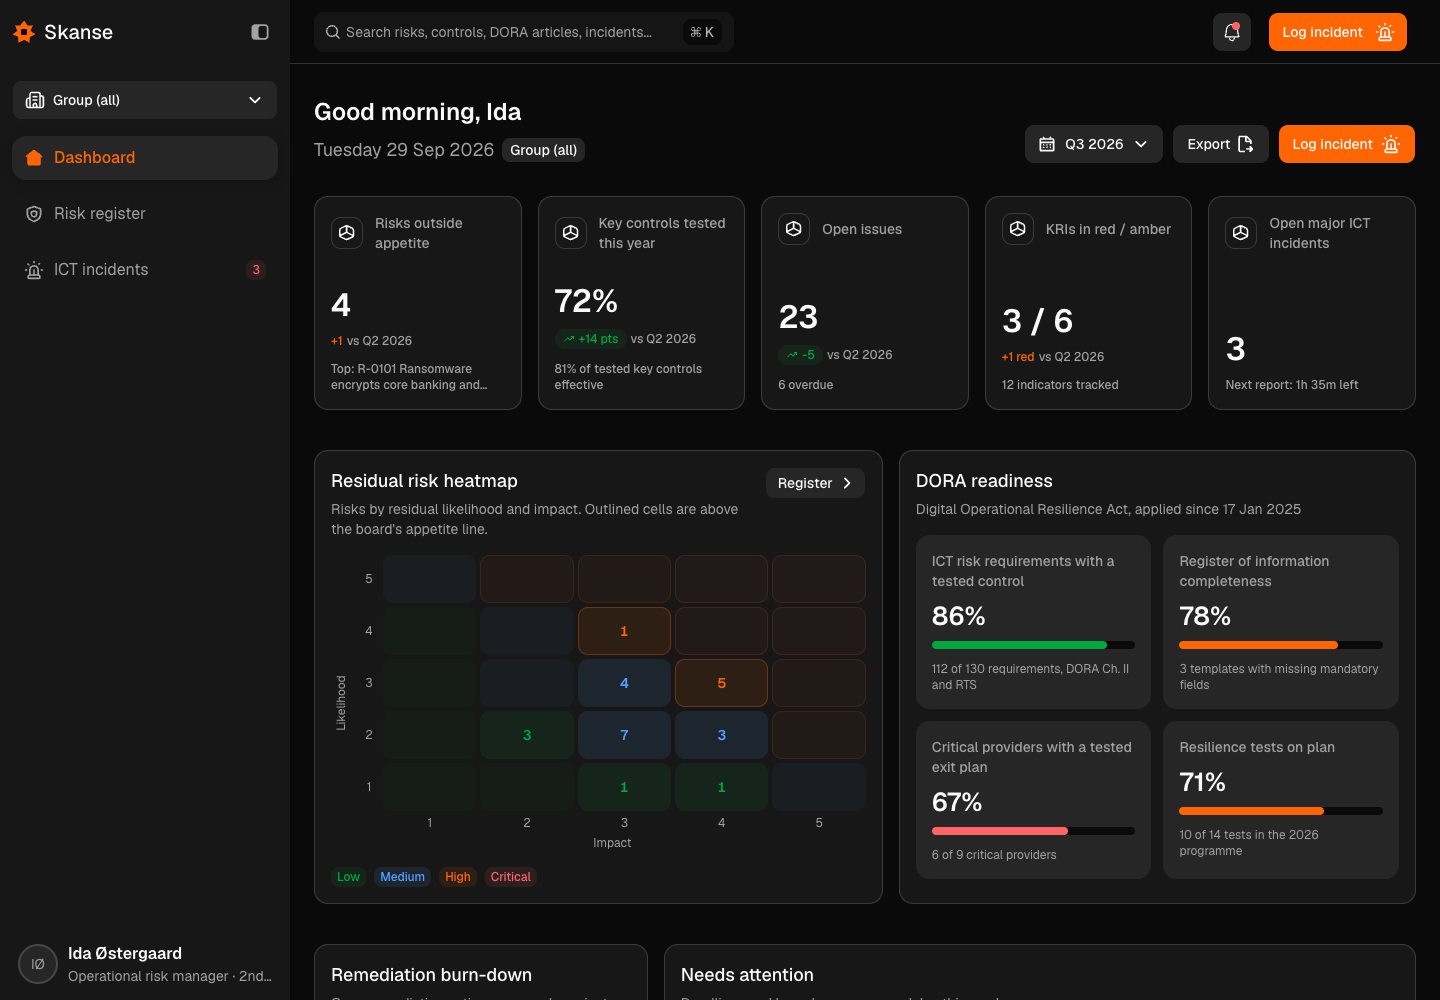The height and width of the screenshot is (1000, 1440).
Task: Collapse the sidebar panel toggle
Action: [260, 32]
